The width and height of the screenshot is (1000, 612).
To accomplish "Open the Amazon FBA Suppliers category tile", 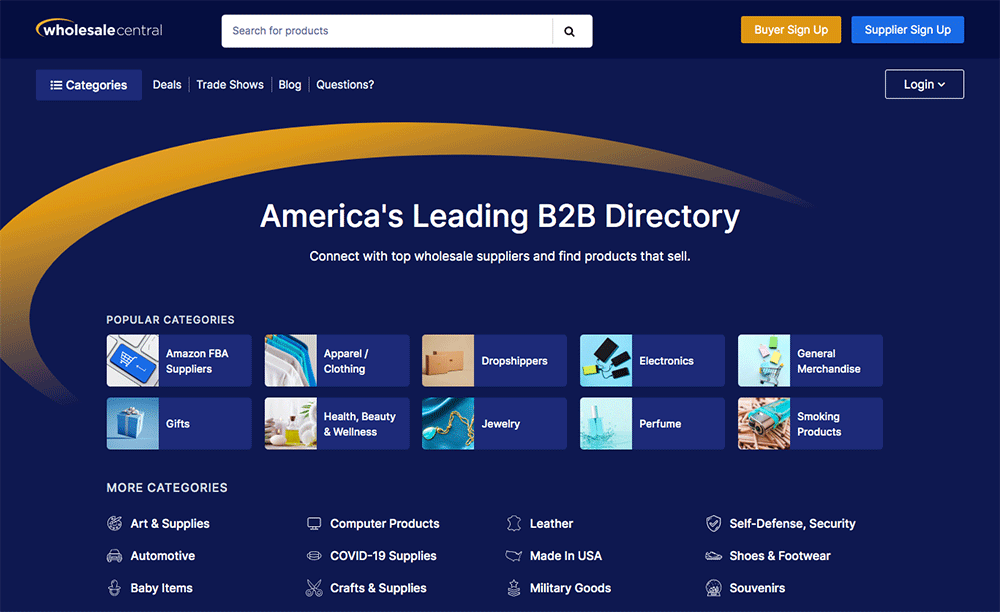I will coord(177,361).
